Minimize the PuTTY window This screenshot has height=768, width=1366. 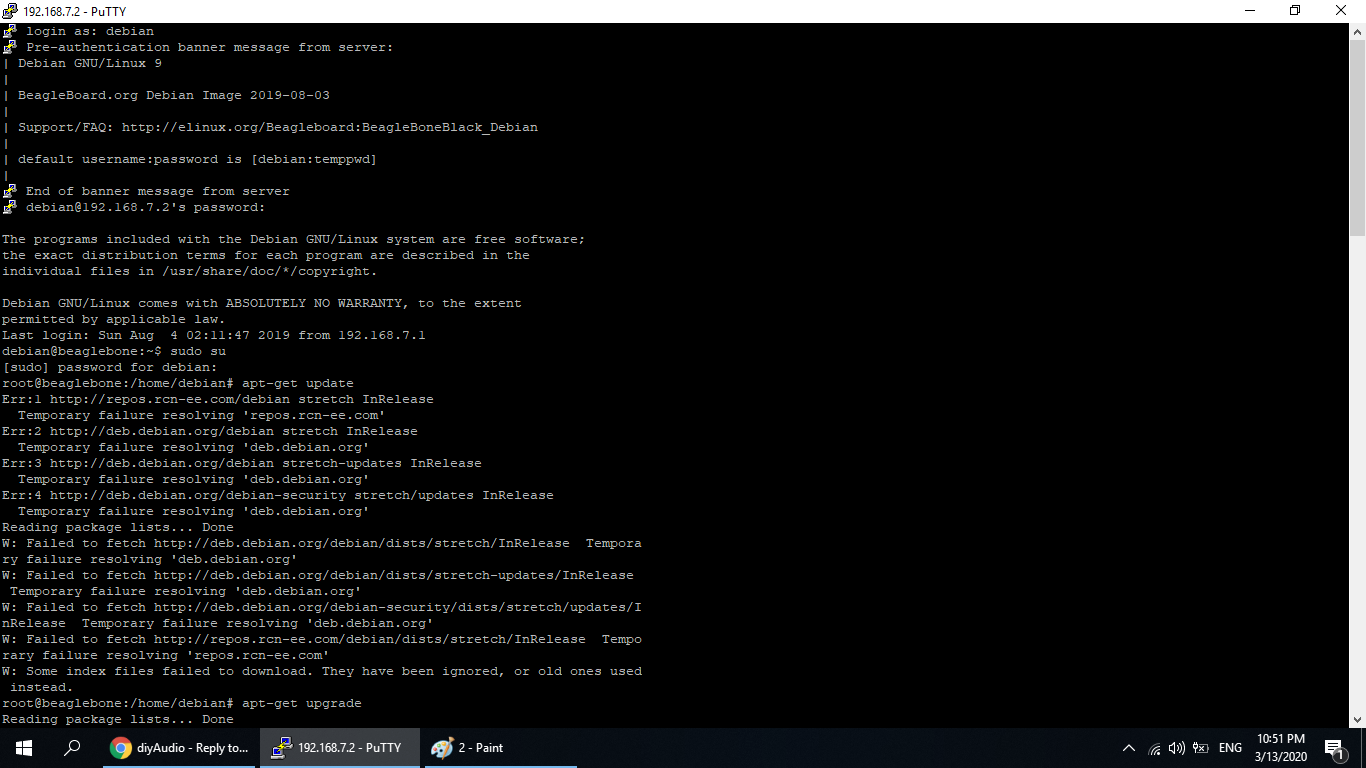1249,11
